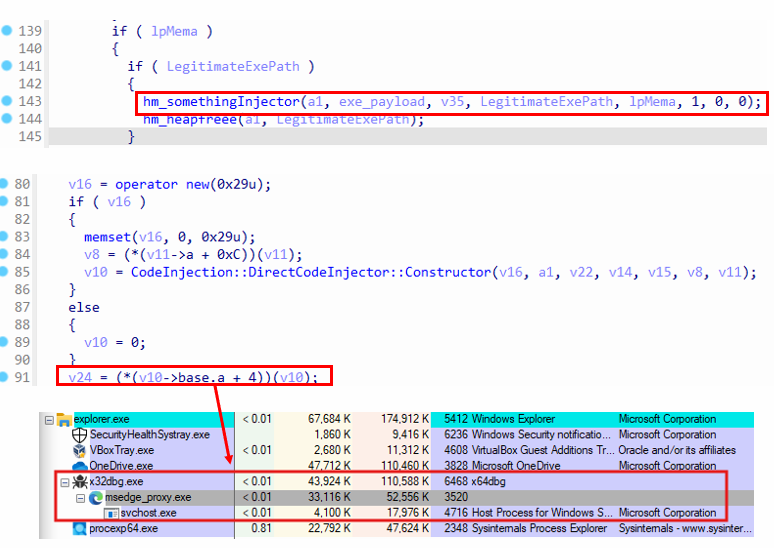The image size is (774, 548).
Task: Click the svchost.exe window icon
Action: coord(112,514)
